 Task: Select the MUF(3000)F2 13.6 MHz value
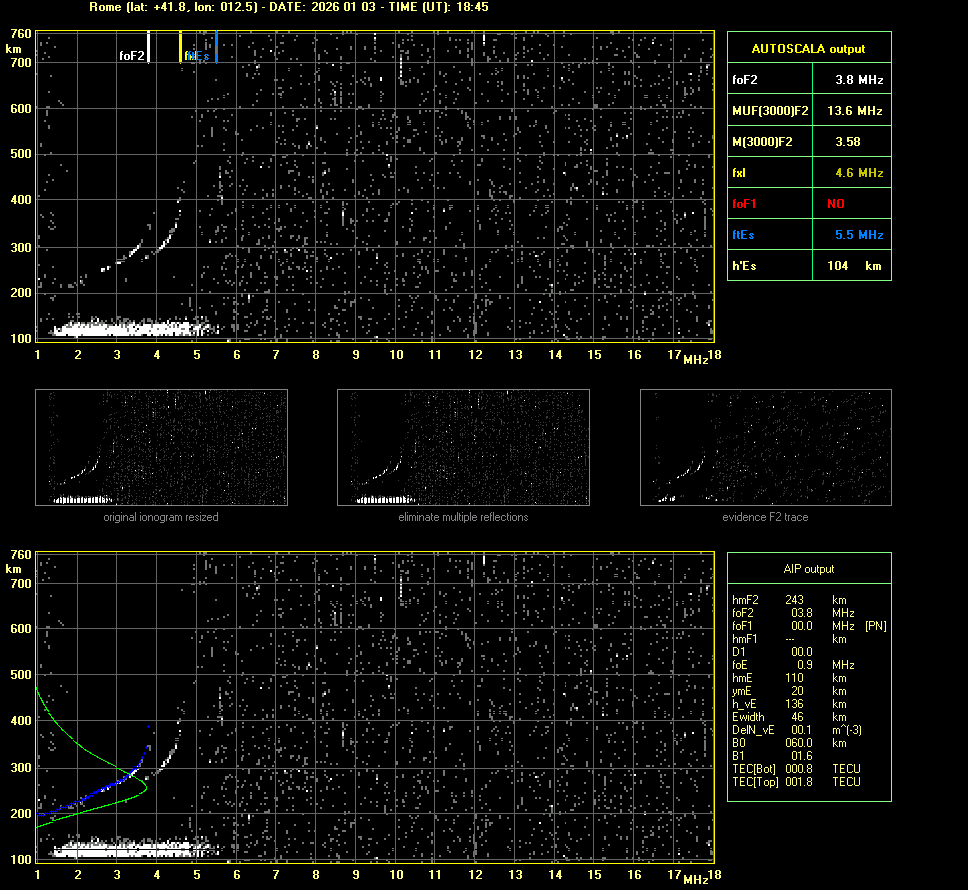(858, 110)
